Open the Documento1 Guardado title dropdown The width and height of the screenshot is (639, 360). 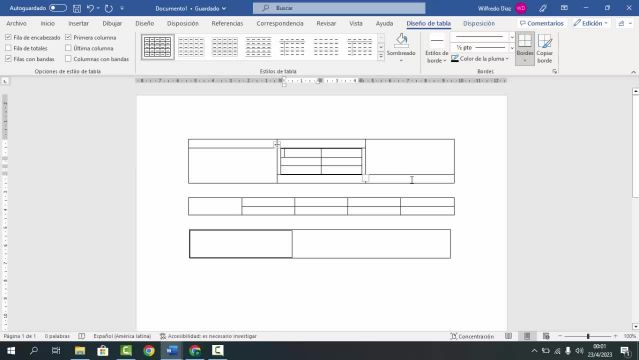190,8
